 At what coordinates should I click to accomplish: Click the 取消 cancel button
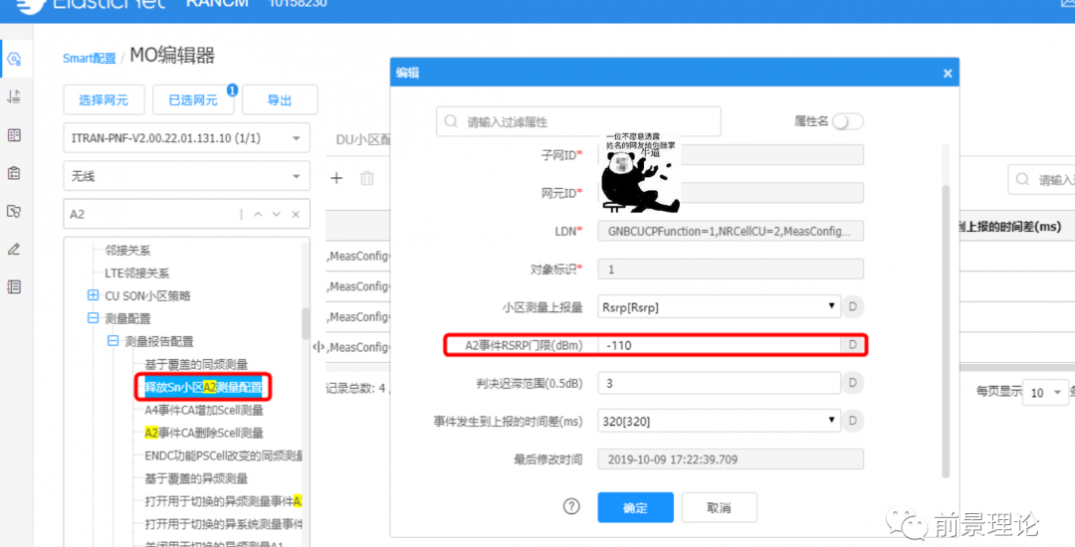718,508
